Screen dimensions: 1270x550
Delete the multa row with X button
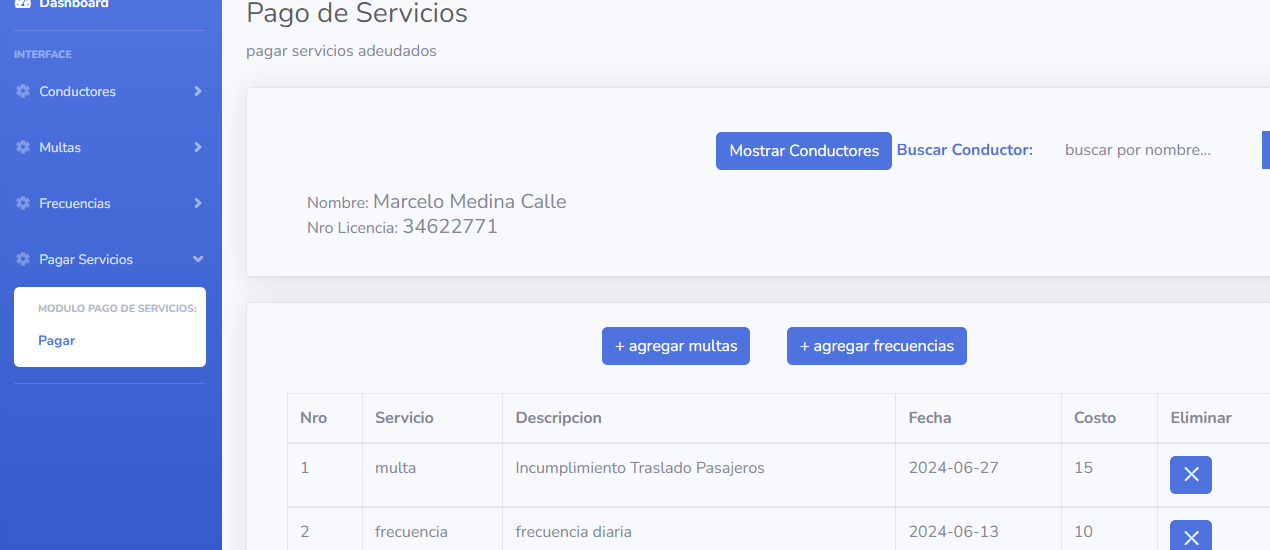[1191, 475]
